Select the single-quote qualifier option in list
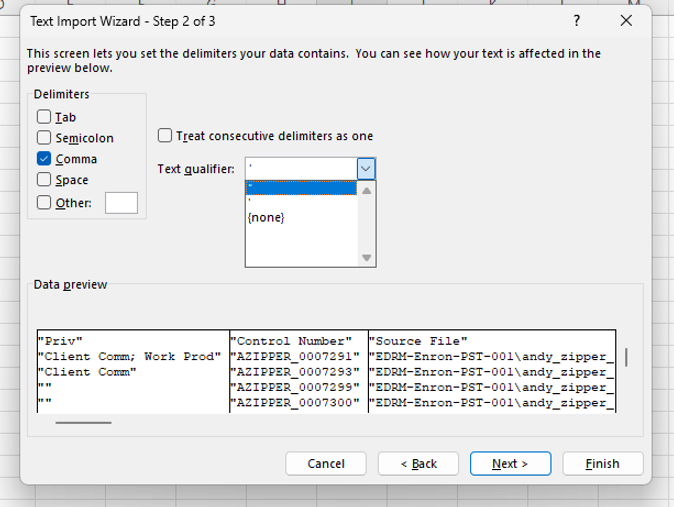This screenshot has width=674, height=507. click(301, 201)
